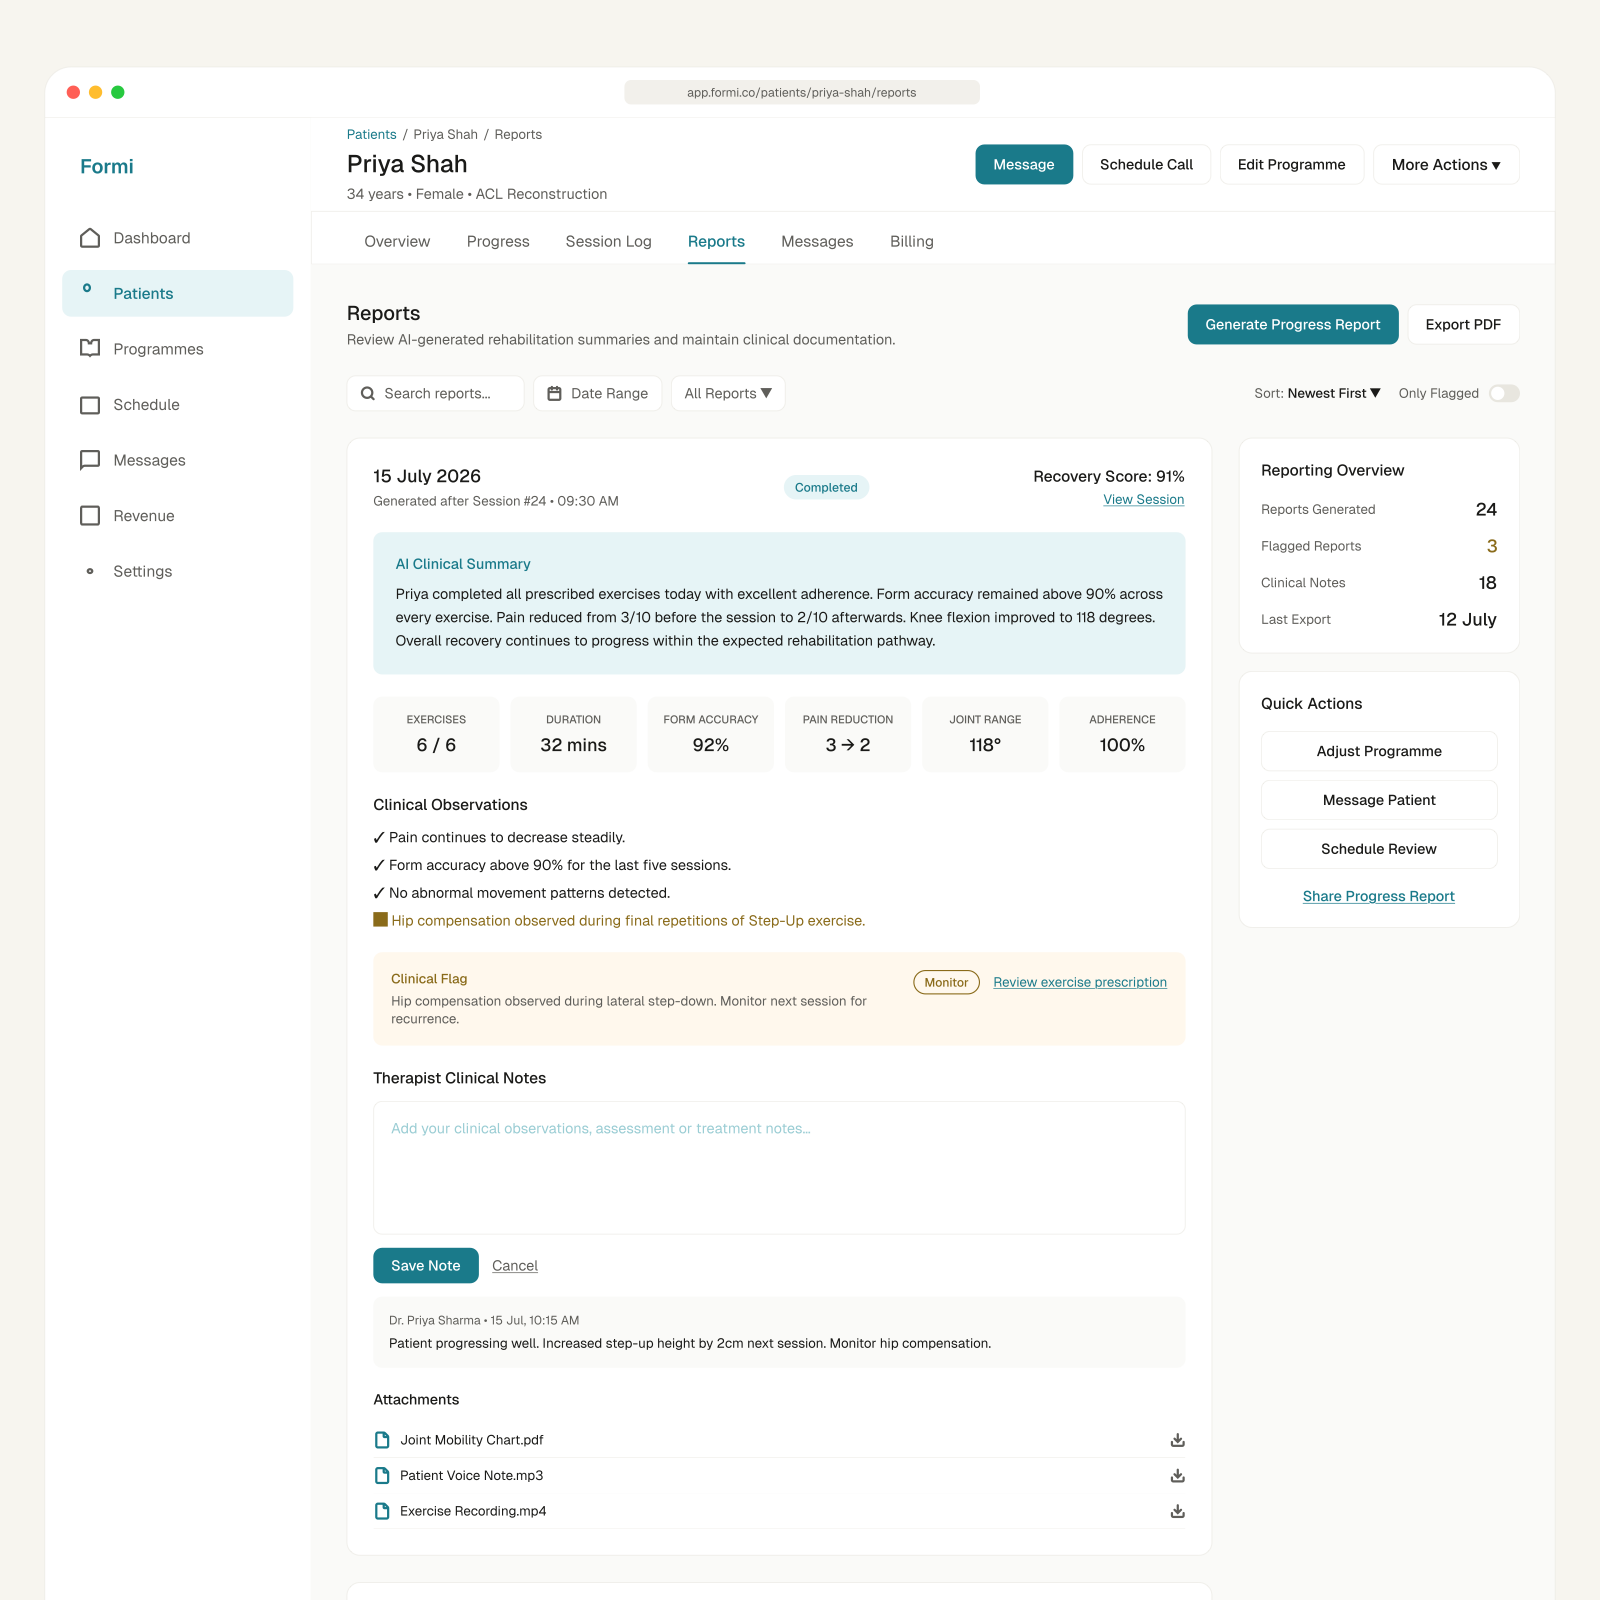Image resolution: width=1600 pixels, height=1600 pixels.
Task: Click the Joint Range 118° stat card
Action: (x=985, y=734)
